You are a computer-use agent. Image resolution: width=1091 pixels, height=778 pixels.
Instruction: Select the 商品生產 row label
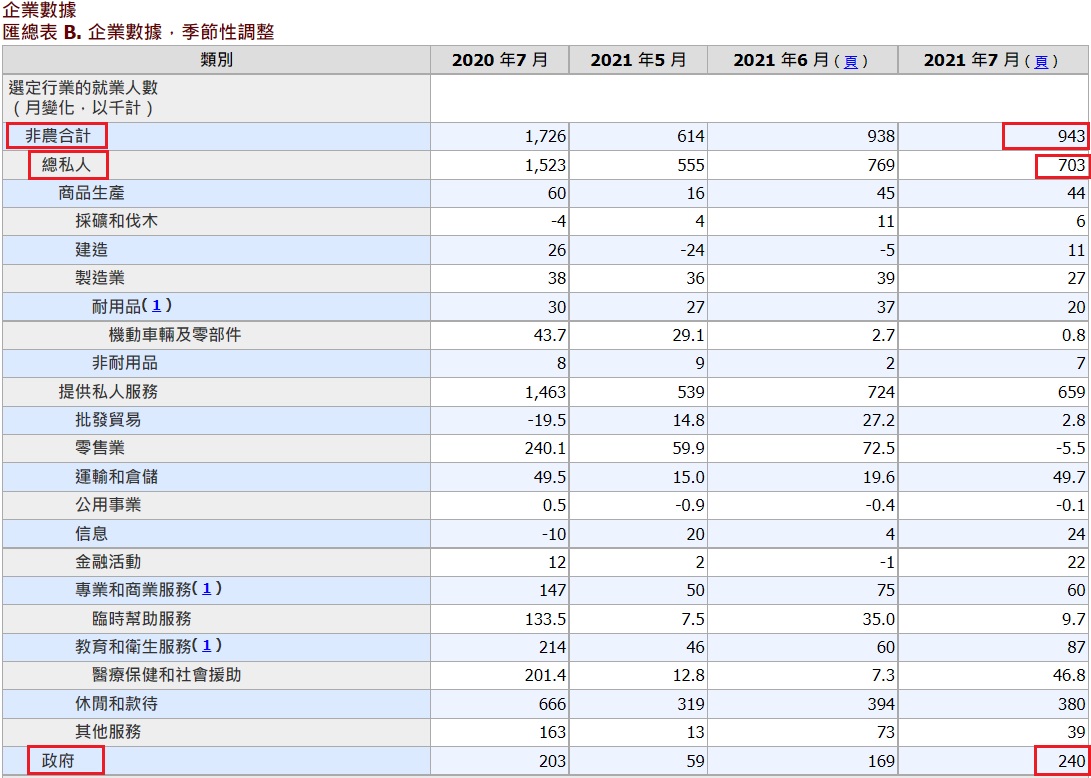click(x=91, y=193)
